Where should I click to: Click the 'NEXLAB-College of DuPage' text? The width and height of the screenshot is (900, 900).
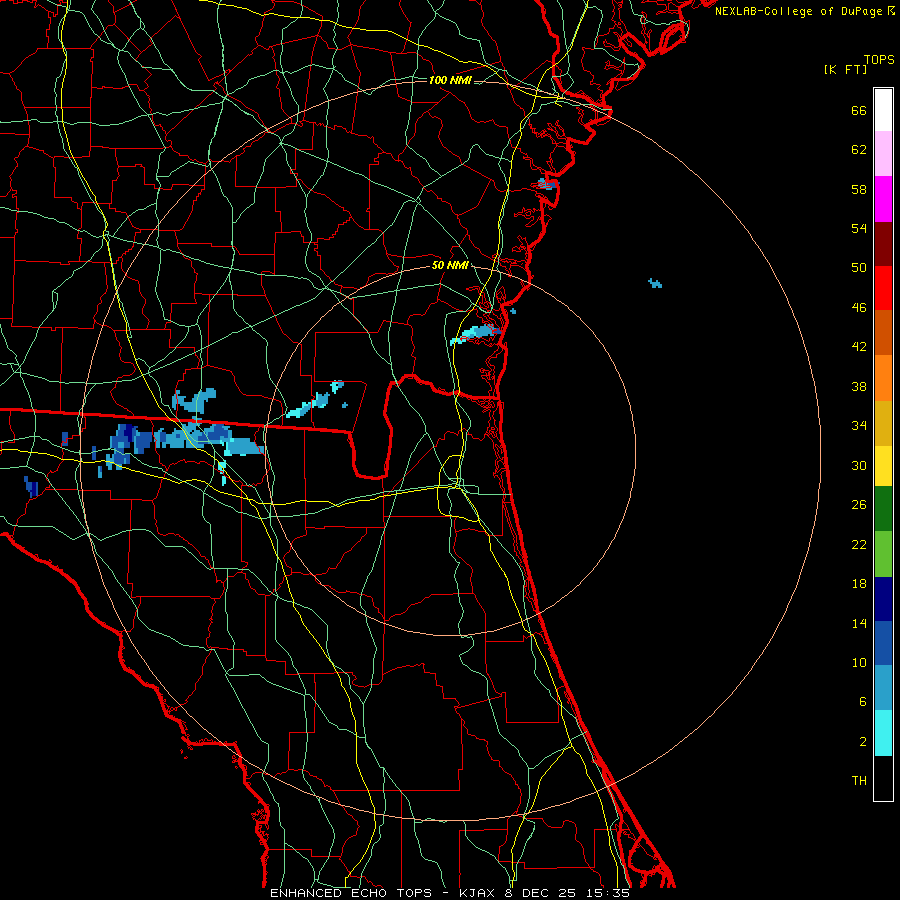click(x=798, y=11)
